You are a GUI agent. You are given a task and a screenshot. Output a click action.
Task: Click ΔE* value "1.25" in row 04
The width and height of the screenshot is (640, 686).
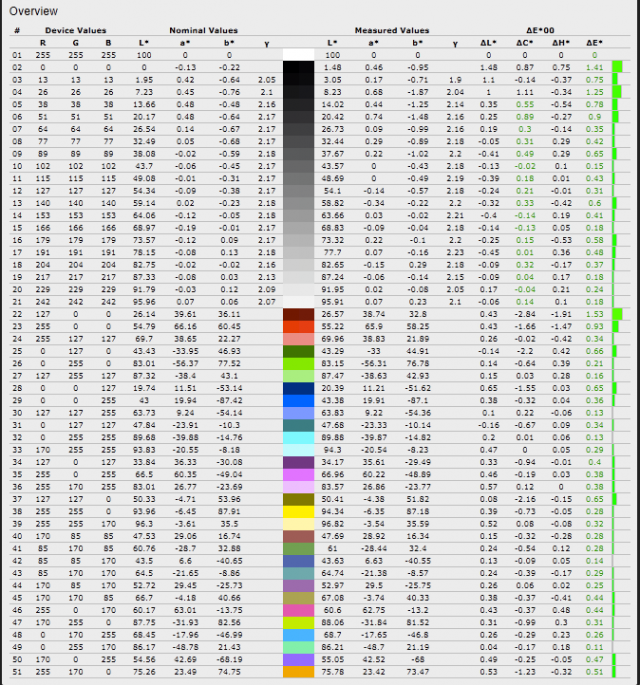(595, 92)
